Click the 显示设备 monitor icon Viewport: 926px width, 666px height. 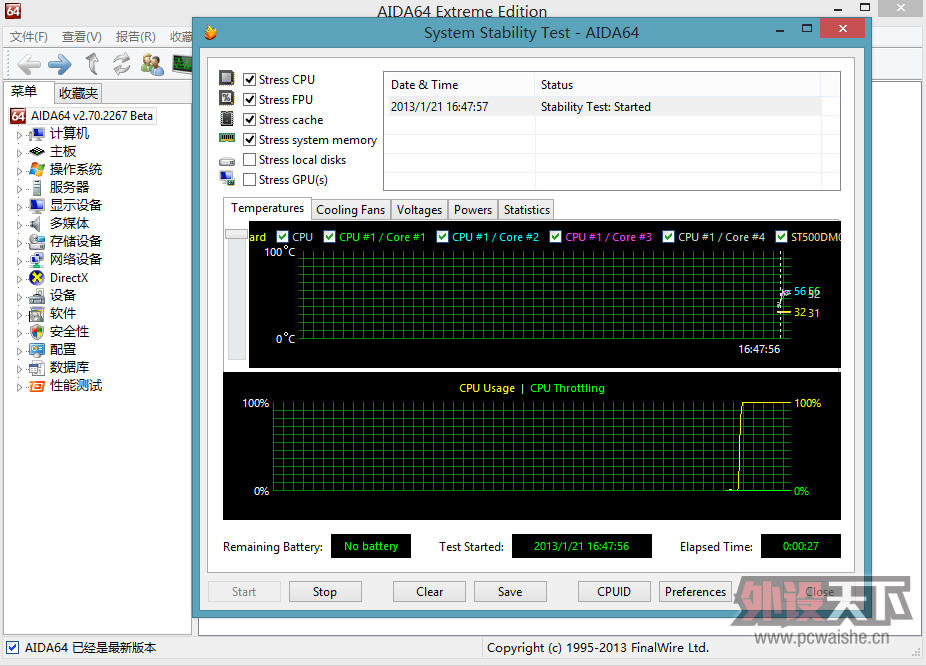(x=37, y=205)
